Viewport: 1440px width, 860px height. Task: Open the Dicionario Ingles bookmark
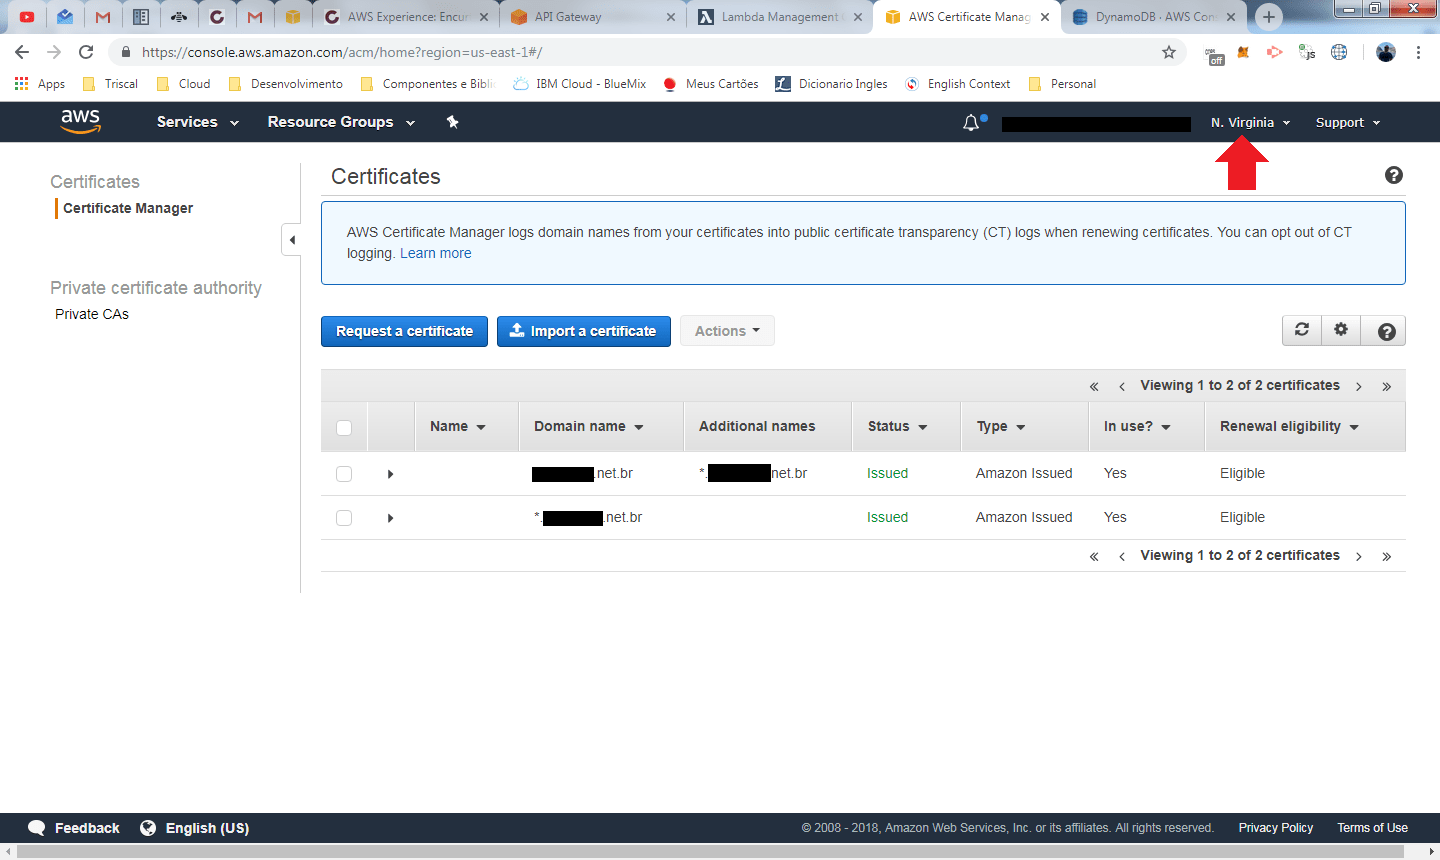(x=832, y=84)
